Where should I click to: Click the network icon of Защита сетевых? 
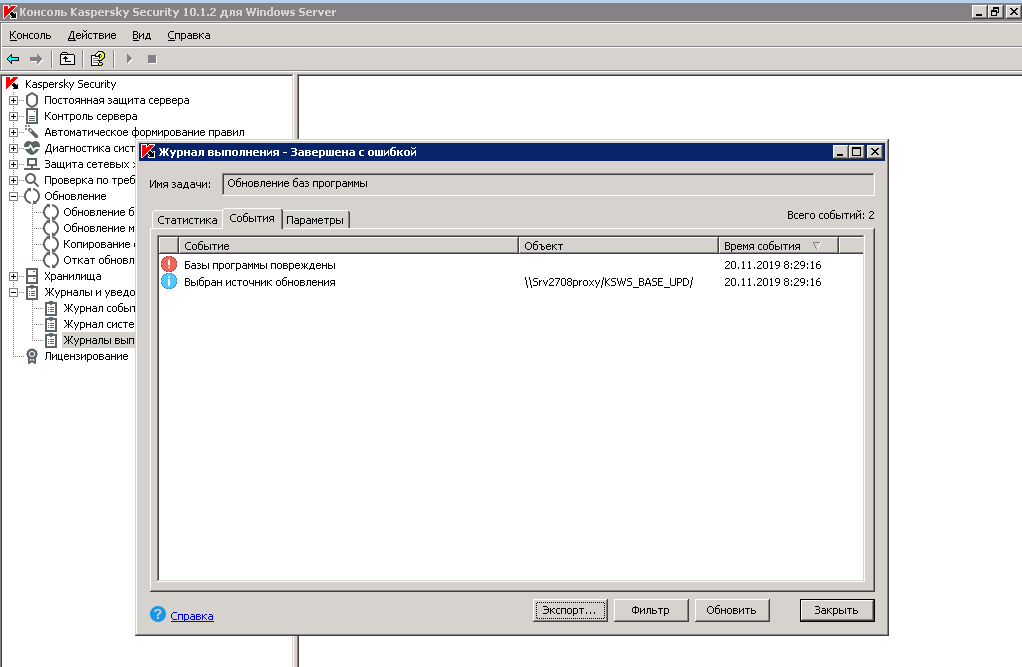tap(32, 164)
